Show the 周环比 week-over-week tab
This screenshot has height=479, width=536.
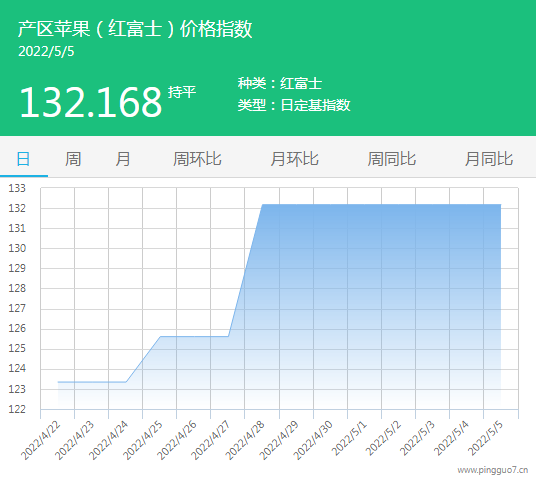tap(197, 159)
